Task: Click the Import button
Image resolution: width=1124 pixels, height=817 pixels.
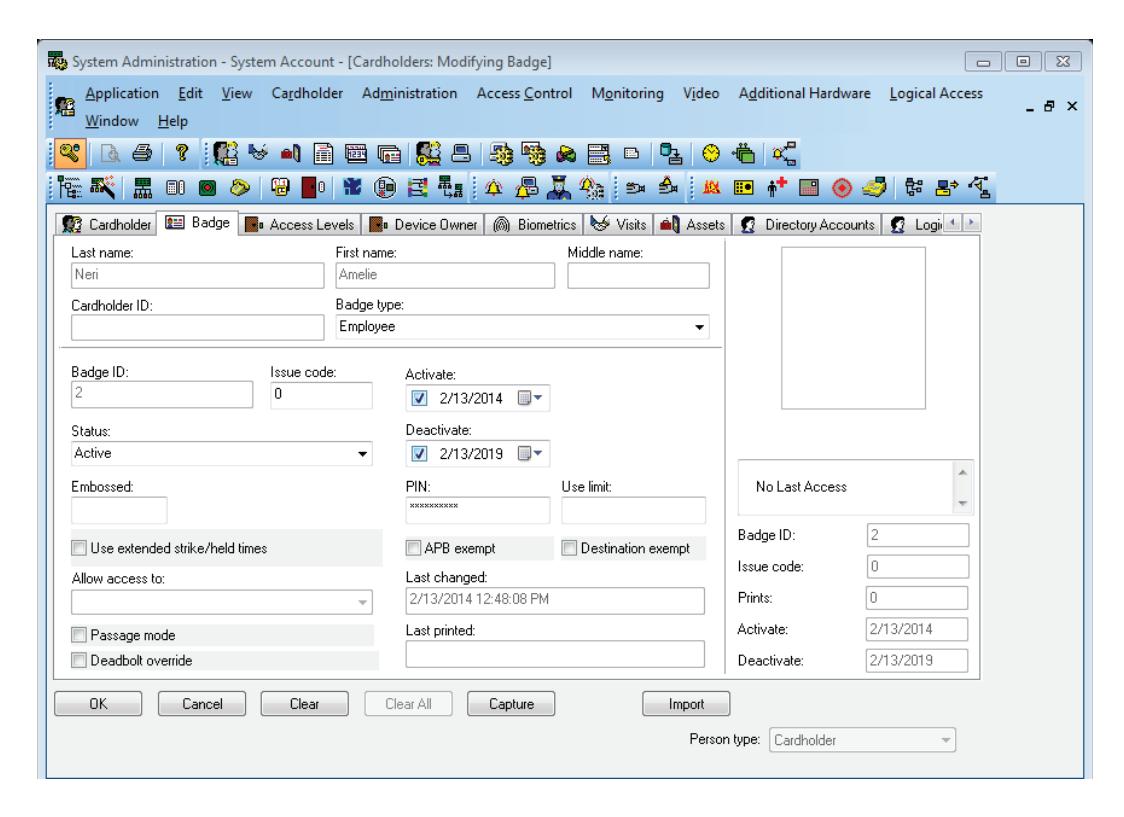Action: [x=686, y=704]
